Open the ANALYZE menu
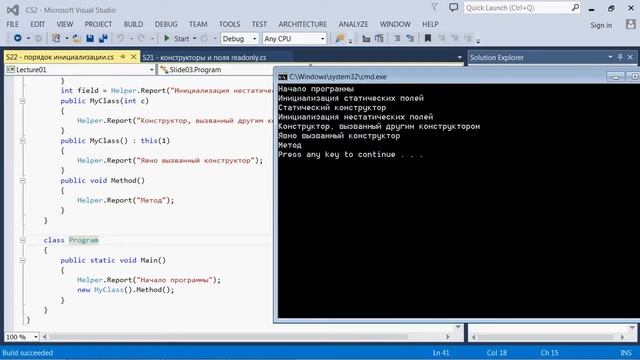 (353, 24)
